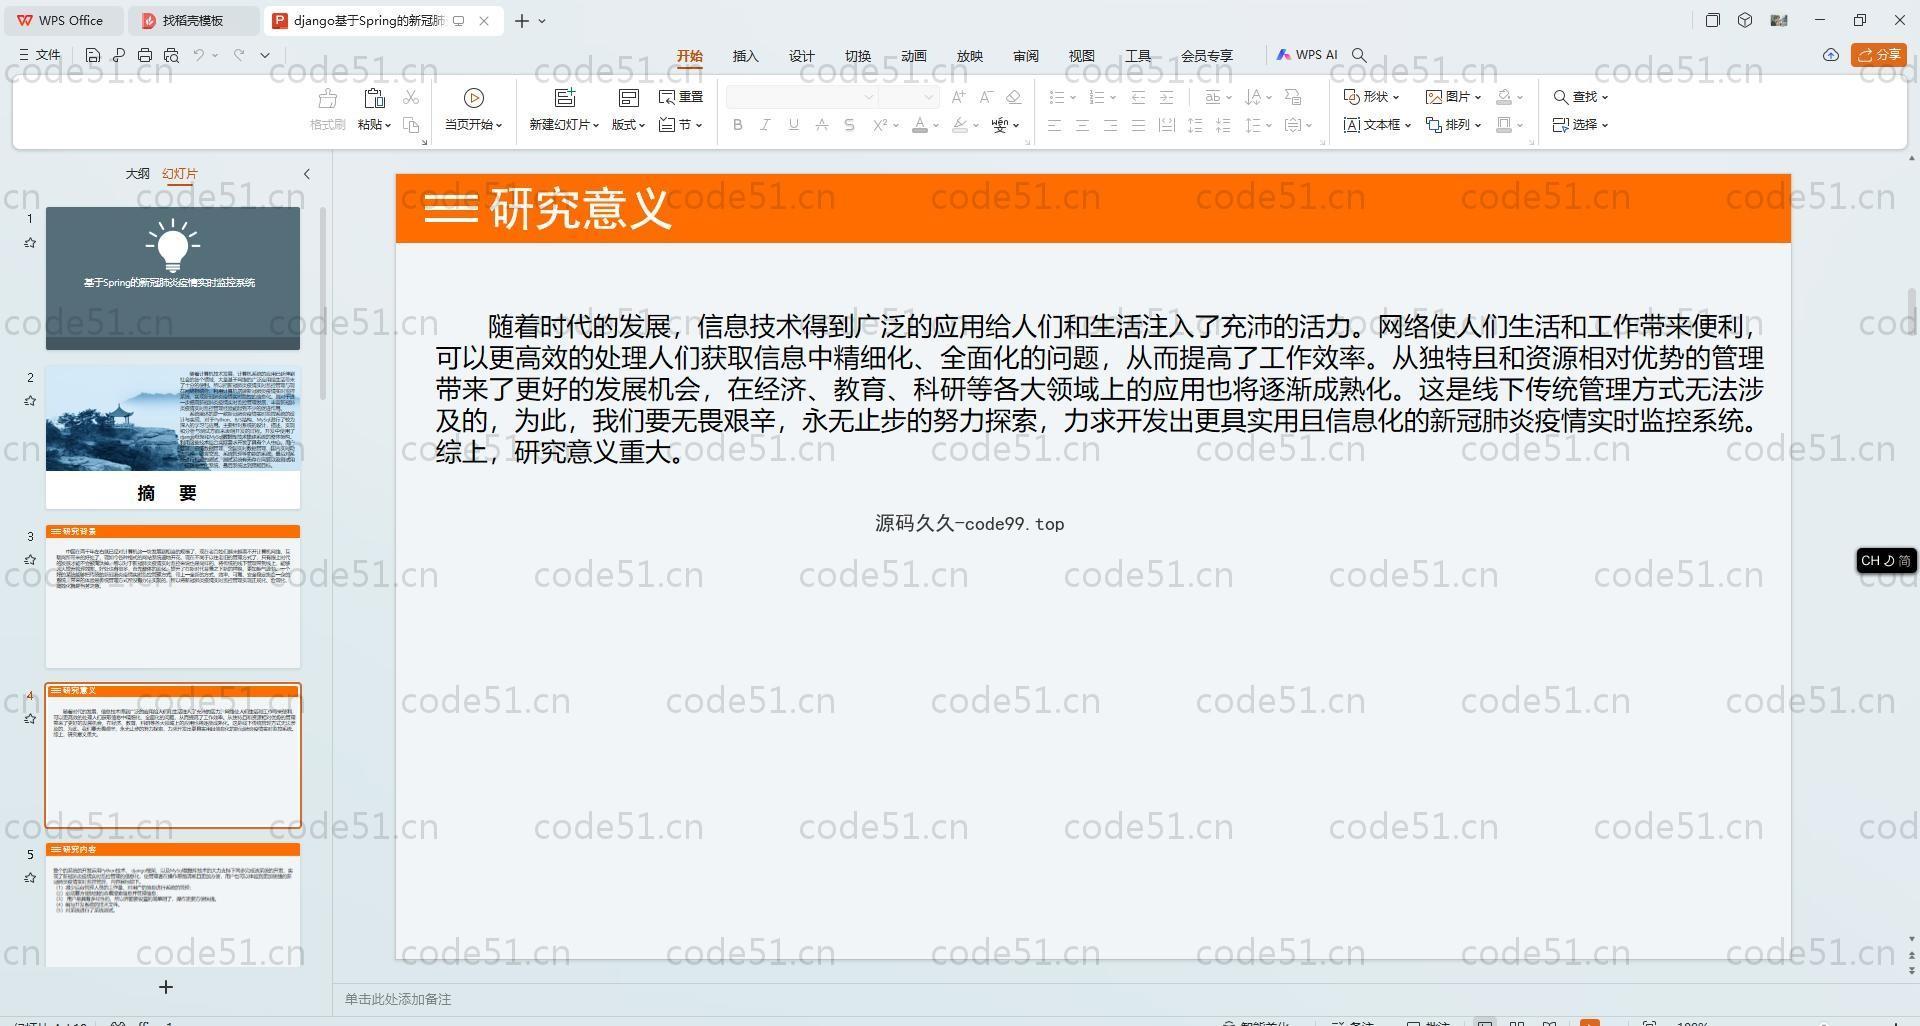Select slide 2 摘要 thumbnail
The width and height of the screenshot is (1920, 1026).
tap(173, 438)
